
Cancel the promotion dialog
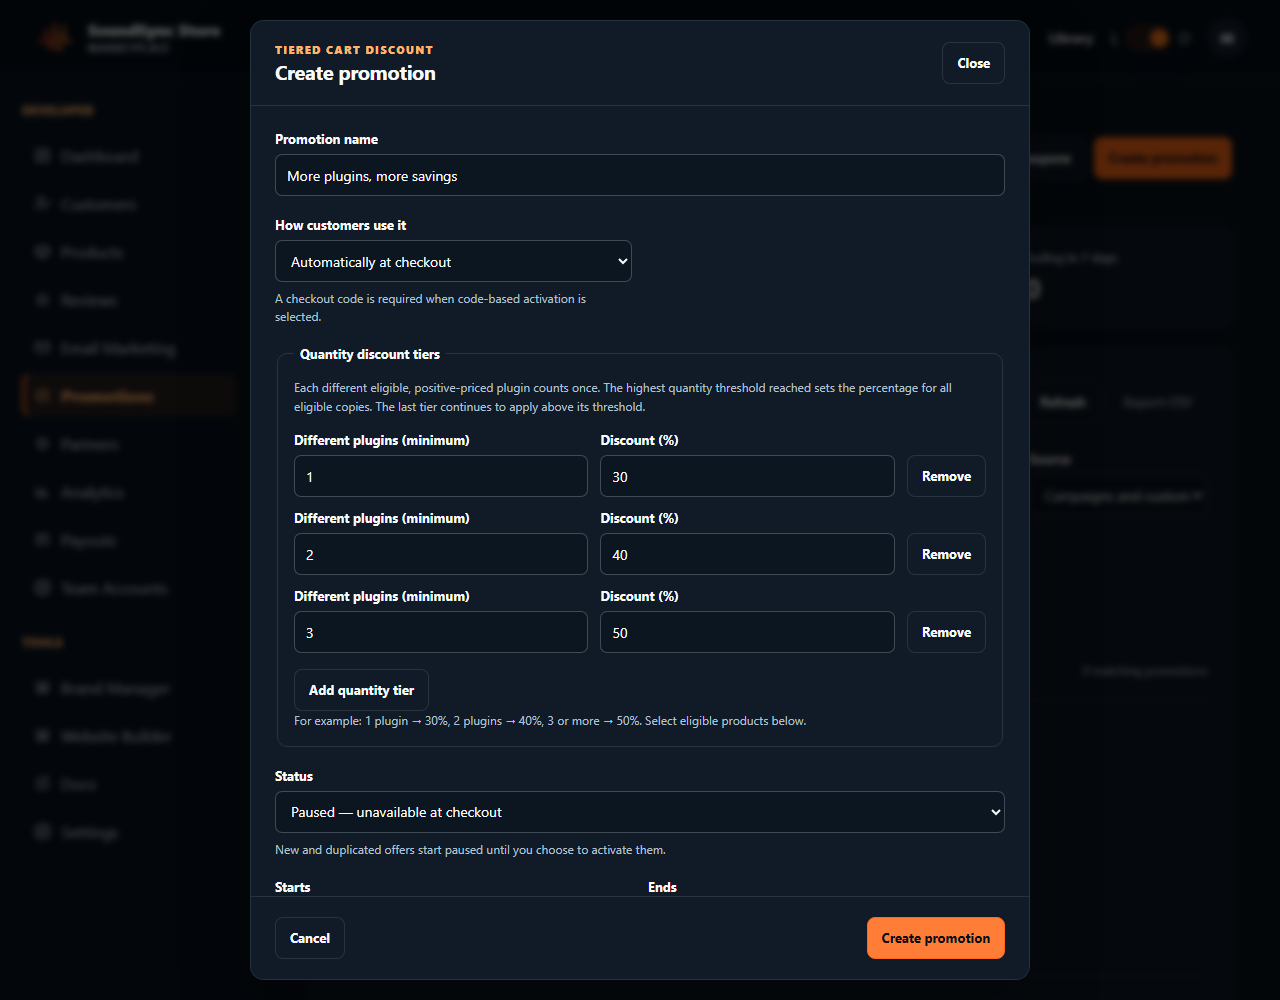coord(310,938)
